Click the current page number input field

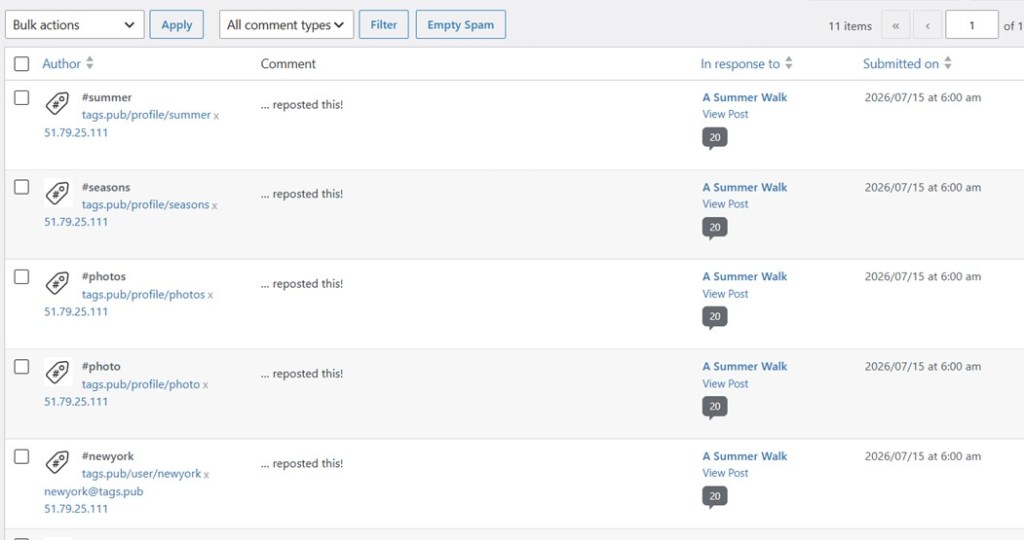pos(972,25)
